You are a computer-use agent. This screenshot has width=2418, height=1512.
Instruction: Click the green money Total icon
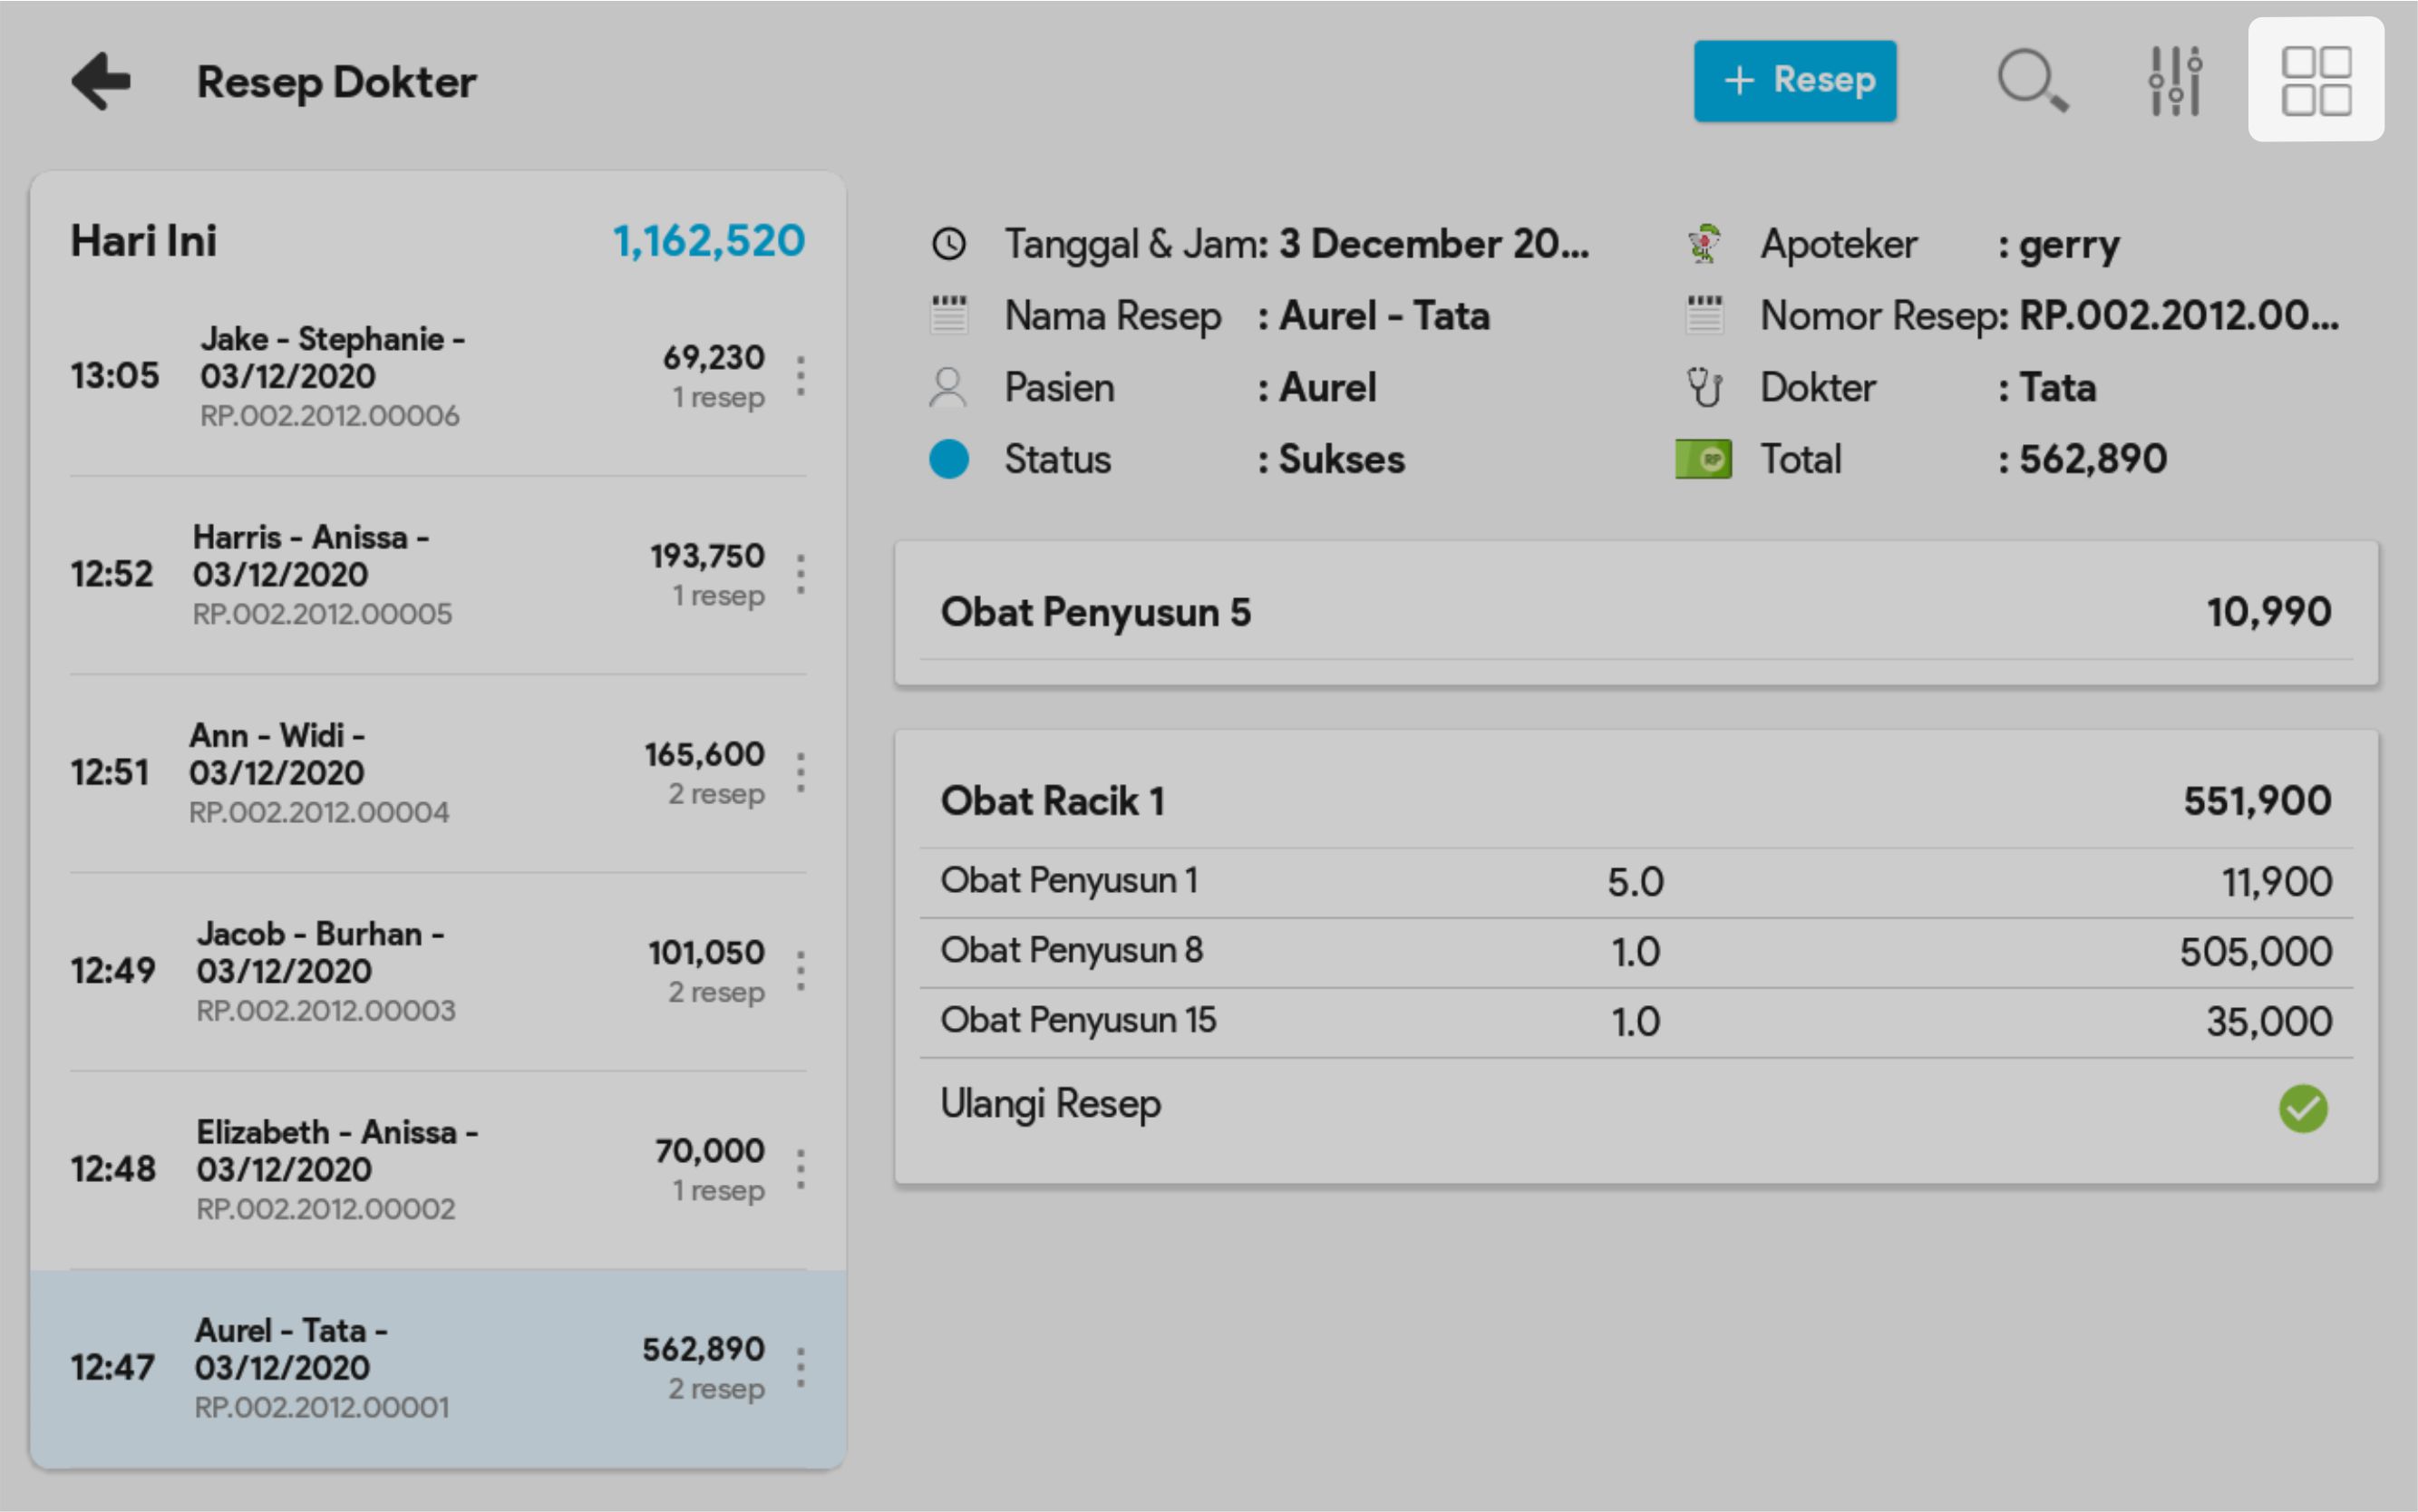tap(1703, 459)
